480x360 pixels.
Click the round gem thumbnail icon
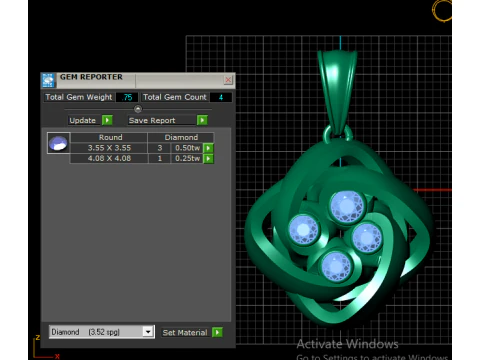tap(58, 143)
